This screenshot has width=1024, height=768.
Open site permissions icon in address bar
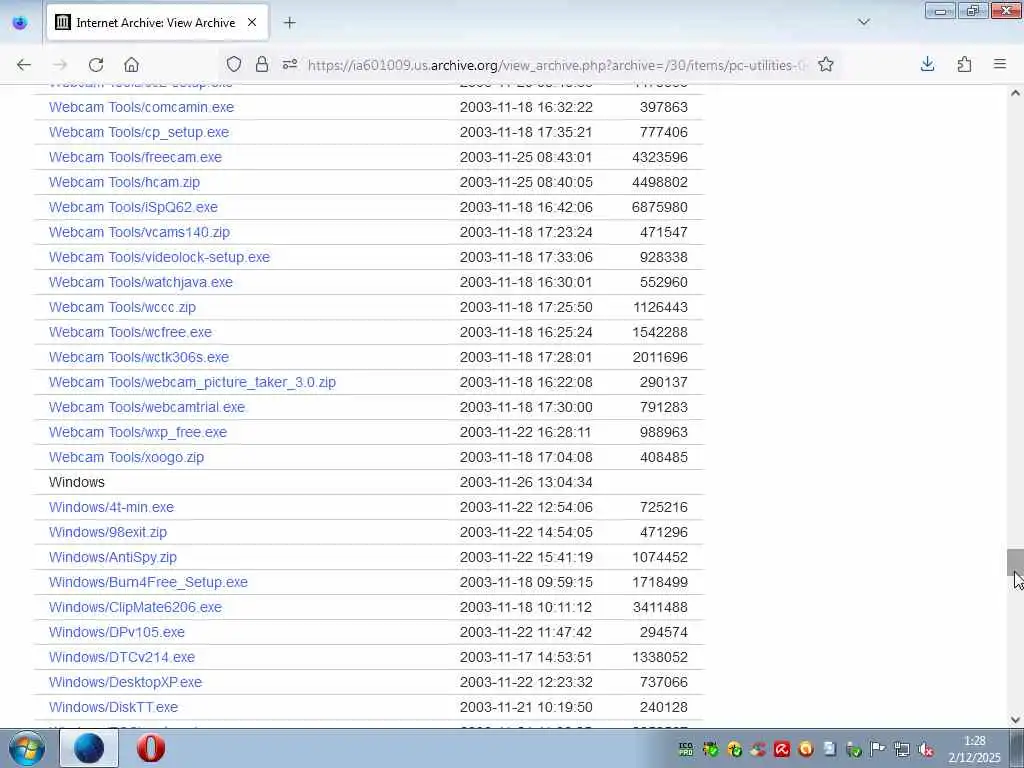(290, 64)
